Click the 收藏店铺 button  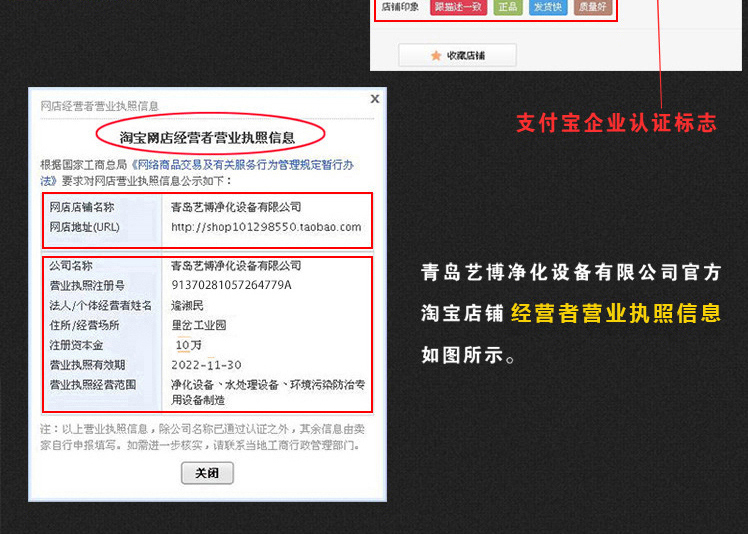457,55
